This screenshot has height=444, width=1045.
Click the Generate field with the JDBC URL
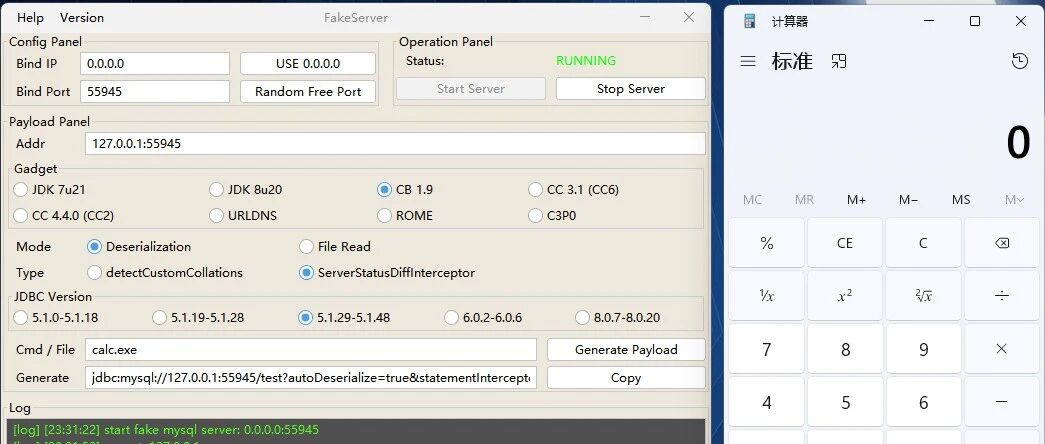pos(311,377)
